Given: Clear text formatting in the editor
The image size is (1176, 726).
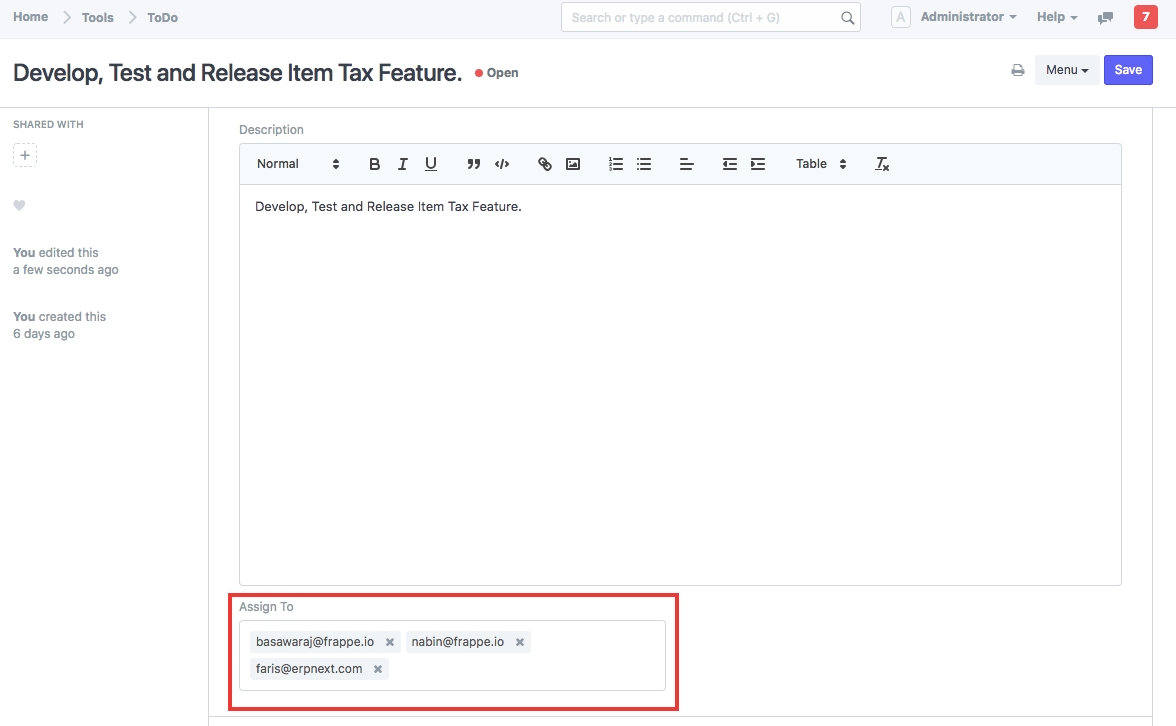Looking at the screenshot, I should click(x=882, y=164).
